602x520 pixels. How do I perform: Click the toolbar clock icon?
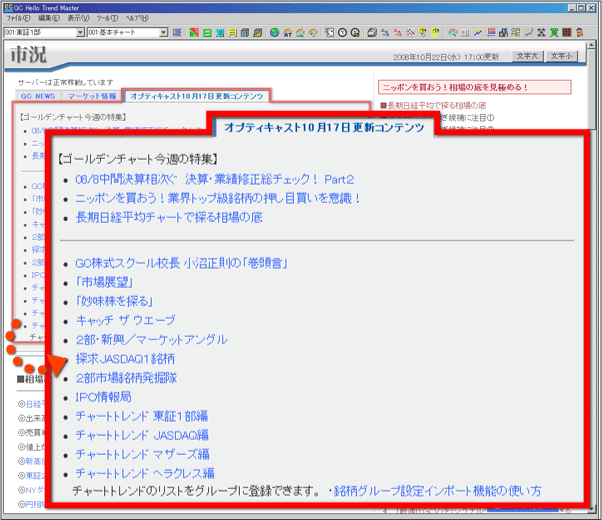pyautogui.click(x=342, y=33)
